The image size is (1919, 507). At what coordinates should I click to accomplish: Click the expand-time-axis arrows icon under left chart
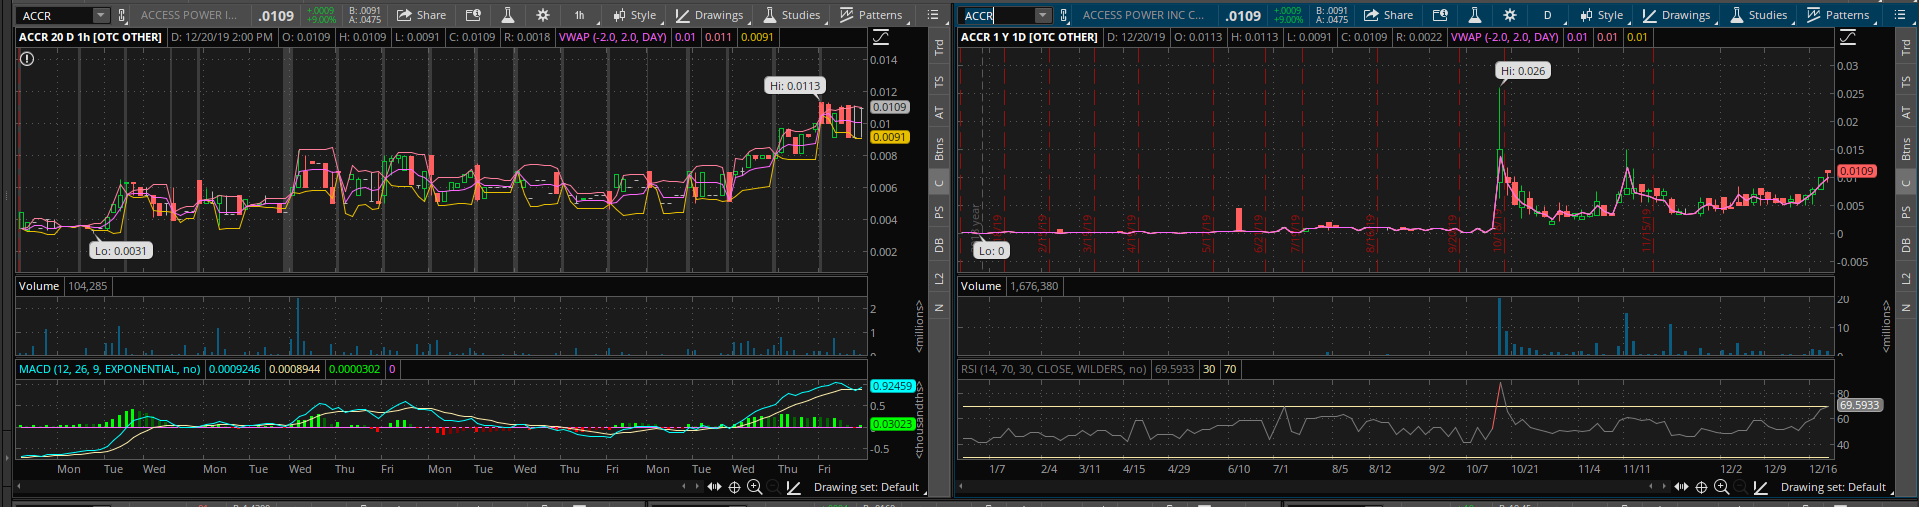(714, 487)
